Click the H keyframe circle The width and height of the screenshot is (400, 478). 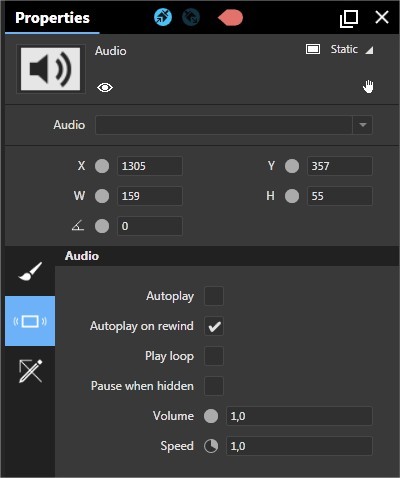click(292, 196)
